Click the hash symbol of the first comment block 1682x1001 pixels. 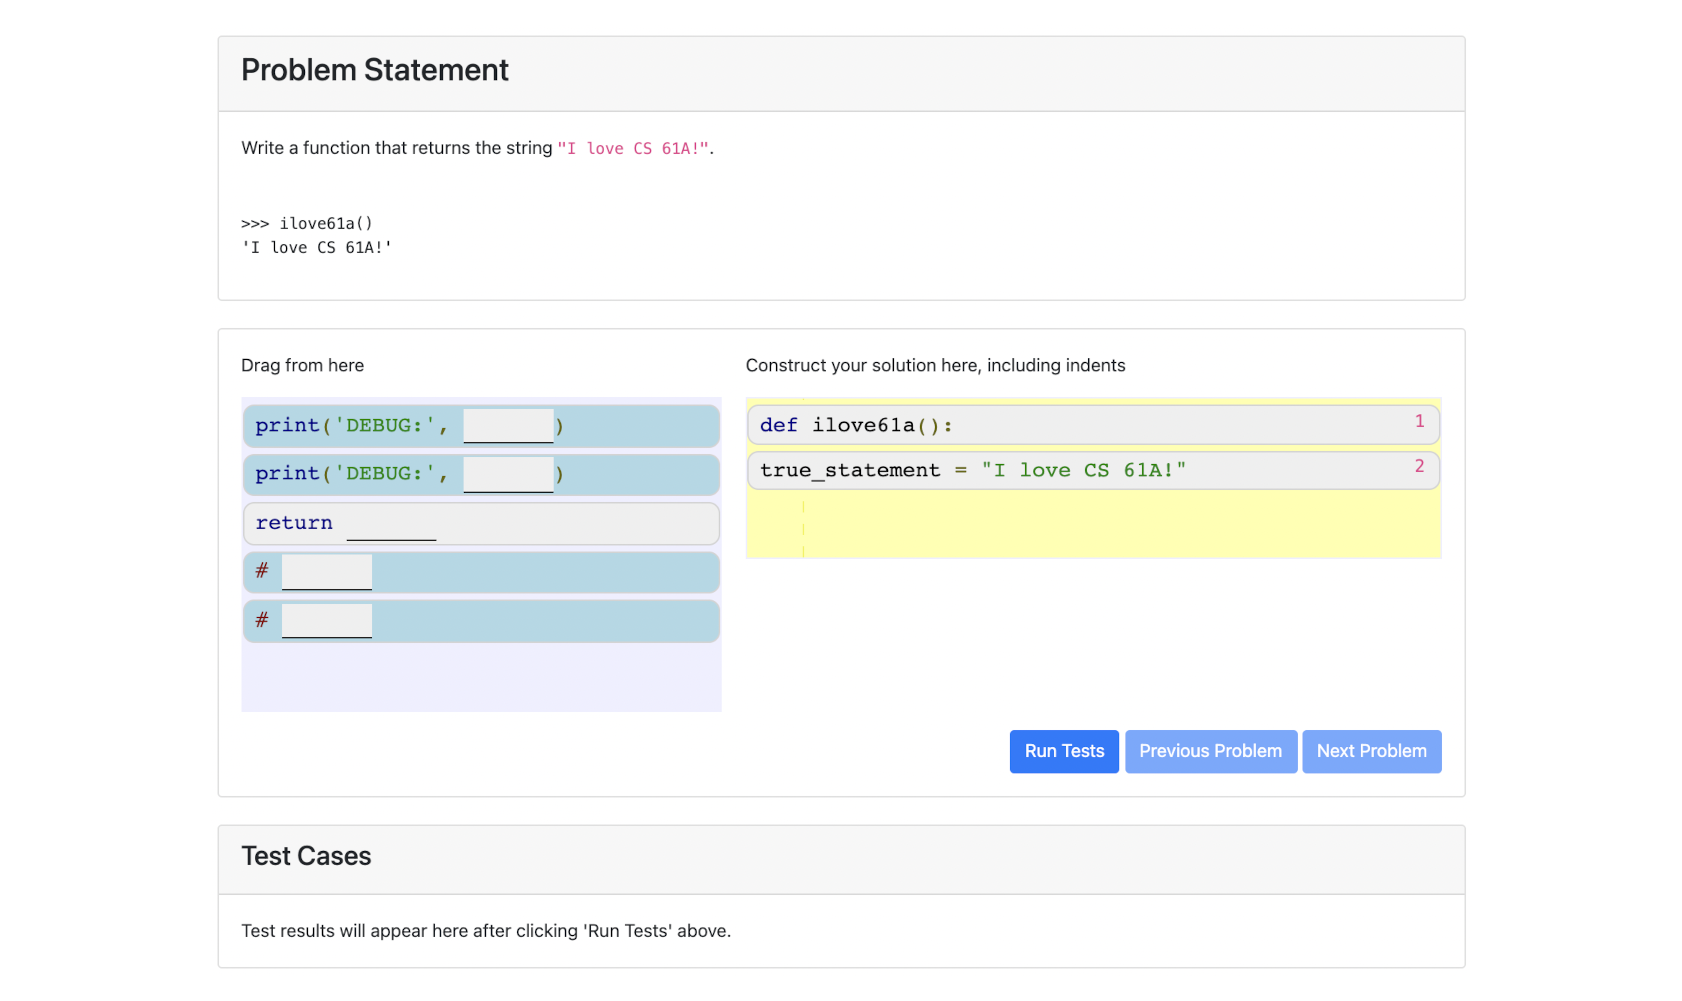(262, 571)
